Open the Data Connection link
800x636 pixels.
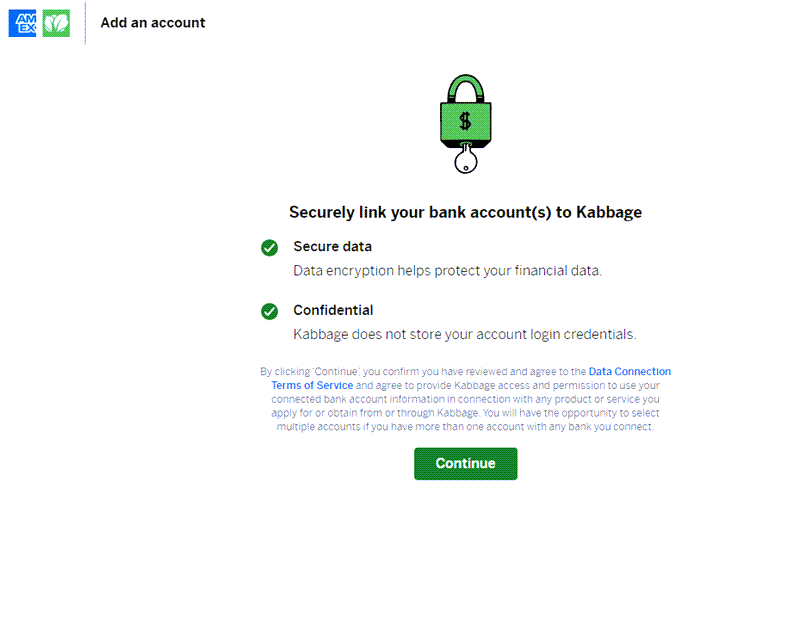point(630,371)
